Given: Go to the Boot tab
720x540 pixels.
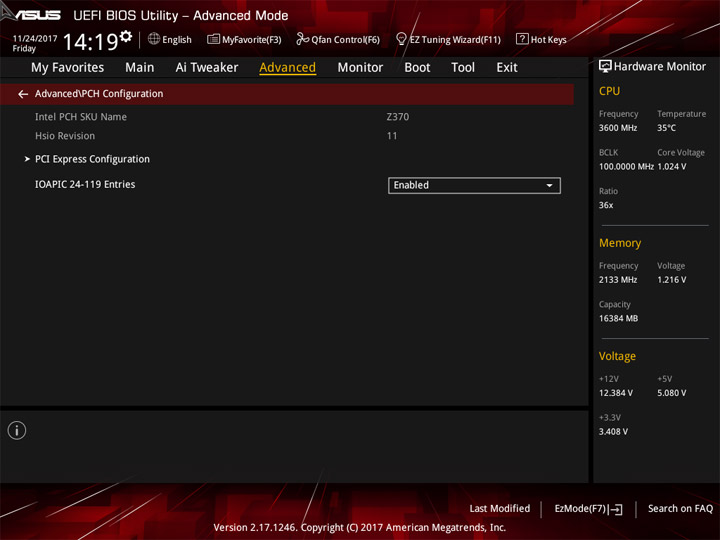Looking at the screenshot, I should (417, 68).
